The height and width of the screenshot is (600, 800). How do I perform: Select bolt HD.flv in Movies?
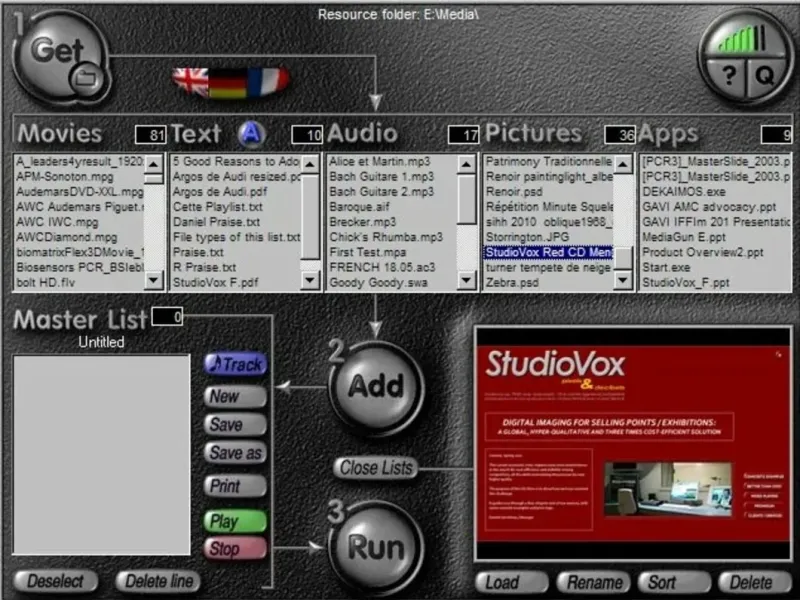click(x=45, y=282)
